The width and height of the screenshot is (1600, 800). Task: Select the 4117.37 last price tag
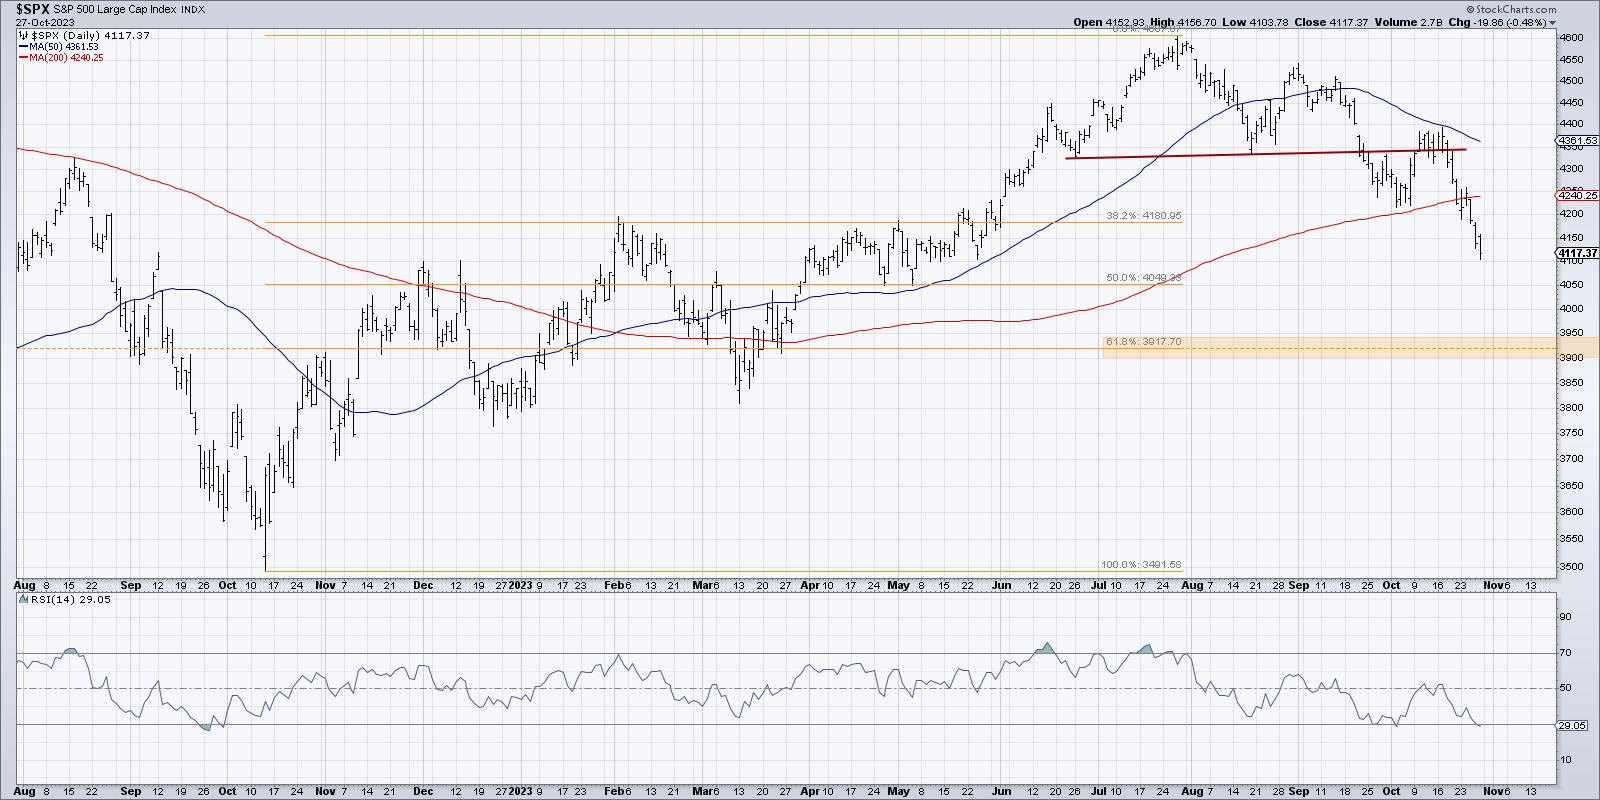1577,253
